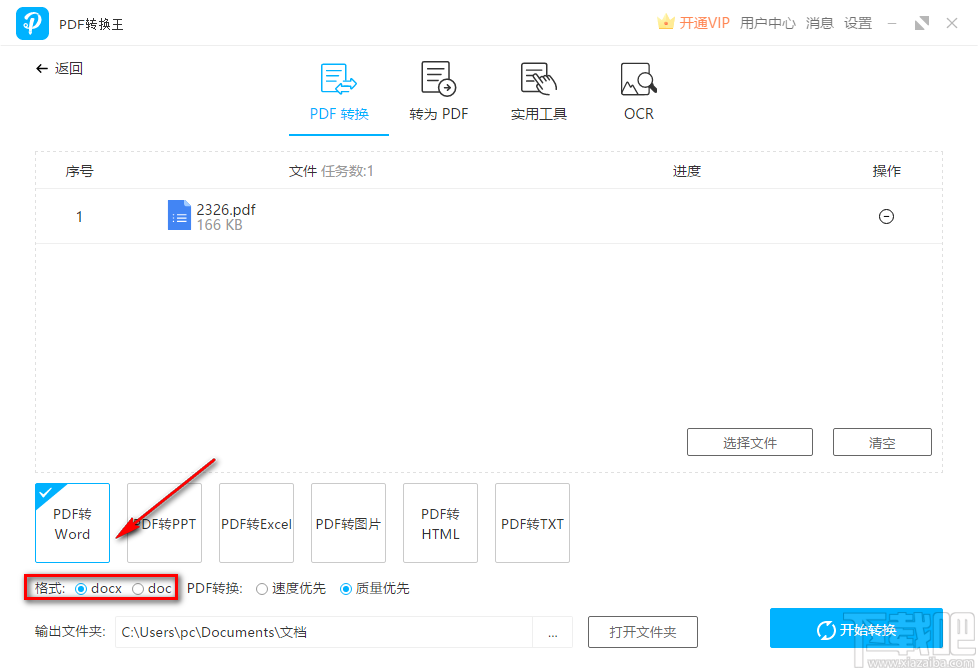Click the output folder path input field
978x668 pixels.
[320, 632]
